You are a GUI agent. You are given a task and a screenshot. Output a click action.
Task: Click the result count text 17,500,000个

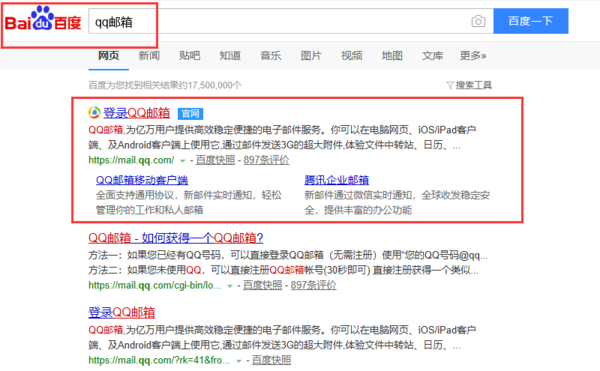[214, 85]
